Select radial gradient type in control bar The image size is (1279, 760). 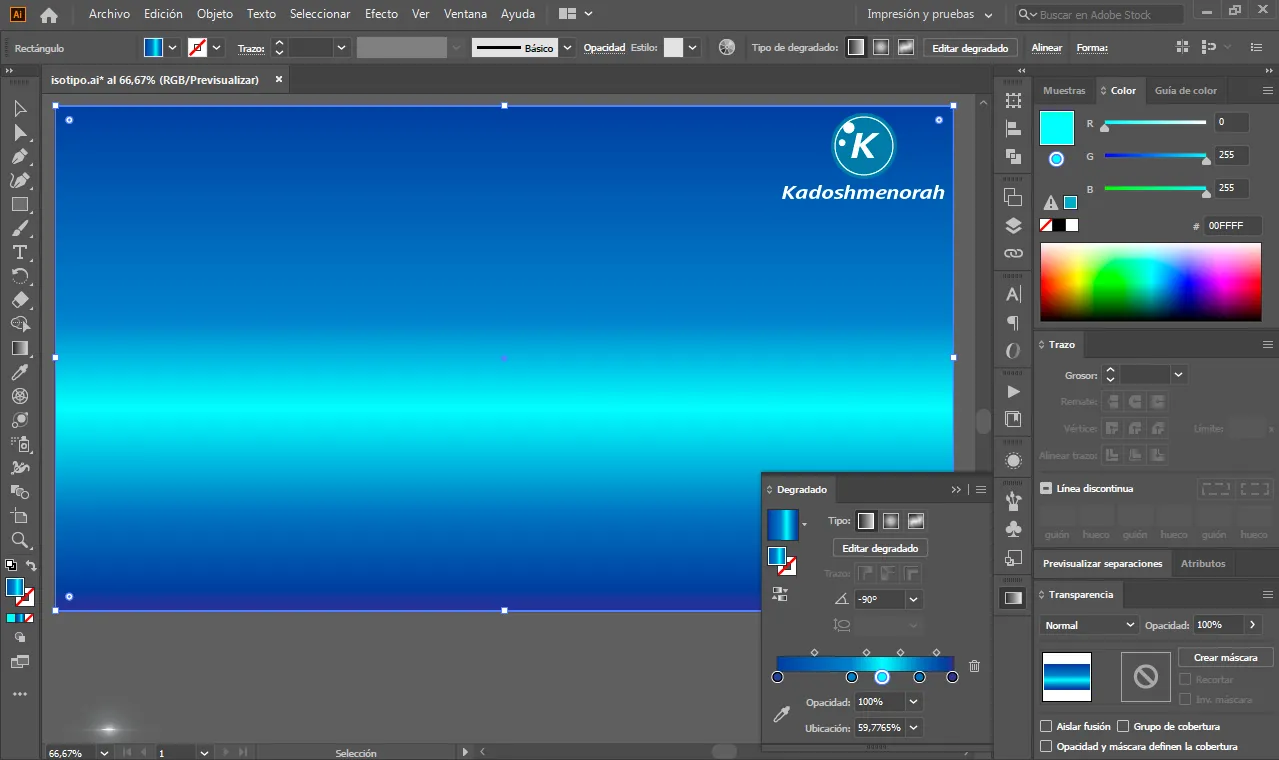tap(880, 47)
